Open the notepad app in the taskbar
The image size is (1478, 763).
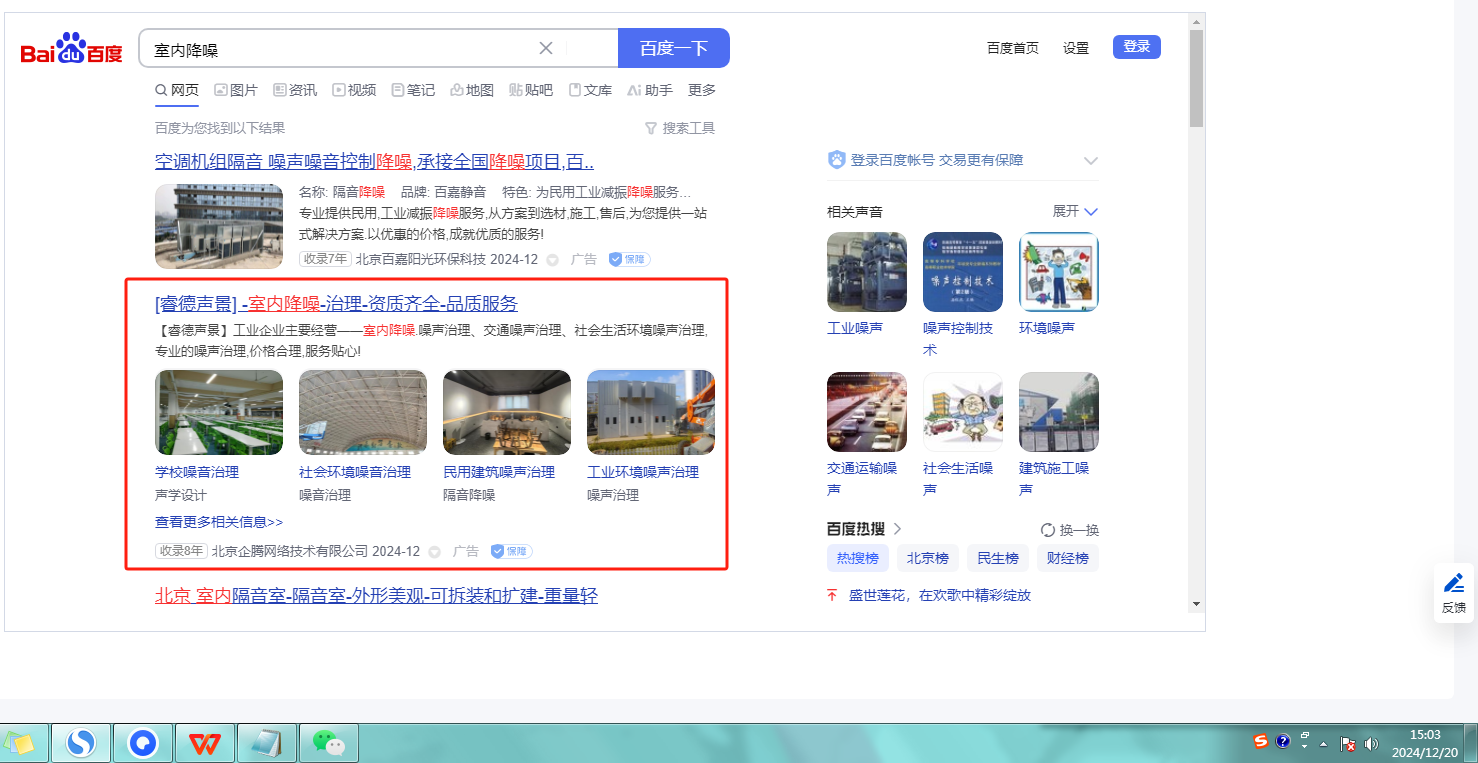pyautogui.click(x=265, y=743)
